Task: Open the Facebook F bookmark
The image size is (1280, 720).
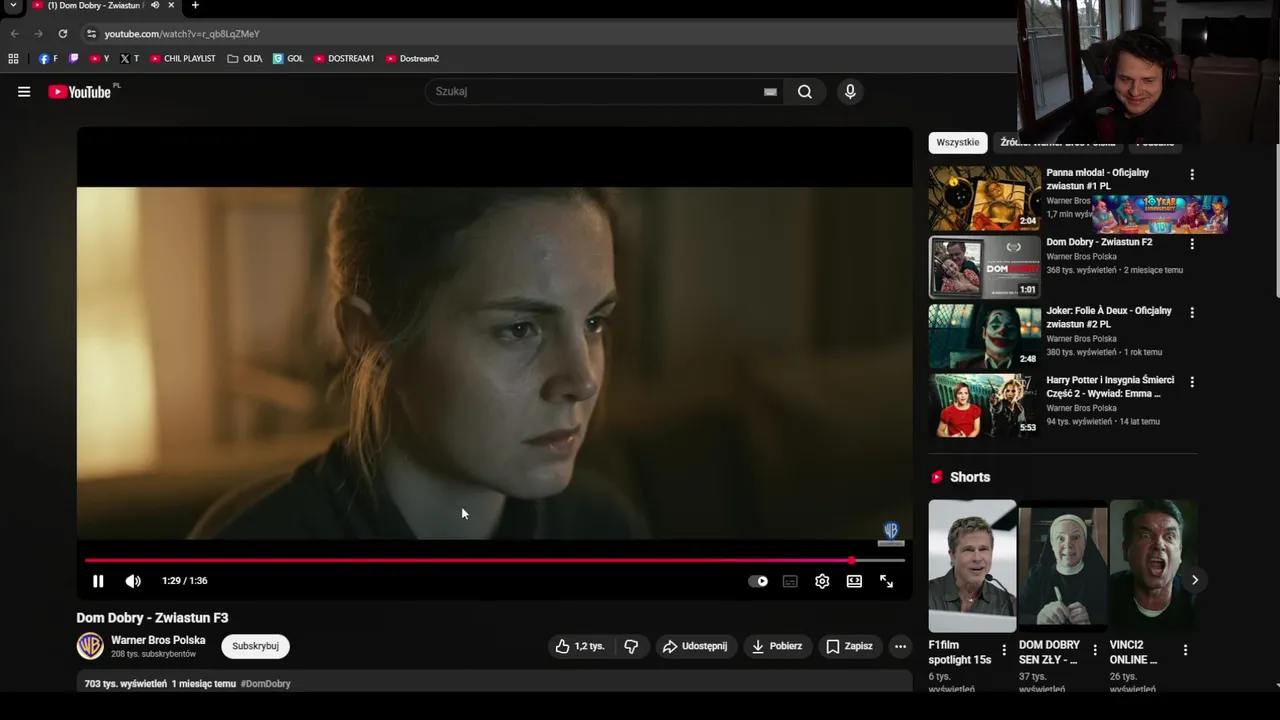Action: (48, 59)
